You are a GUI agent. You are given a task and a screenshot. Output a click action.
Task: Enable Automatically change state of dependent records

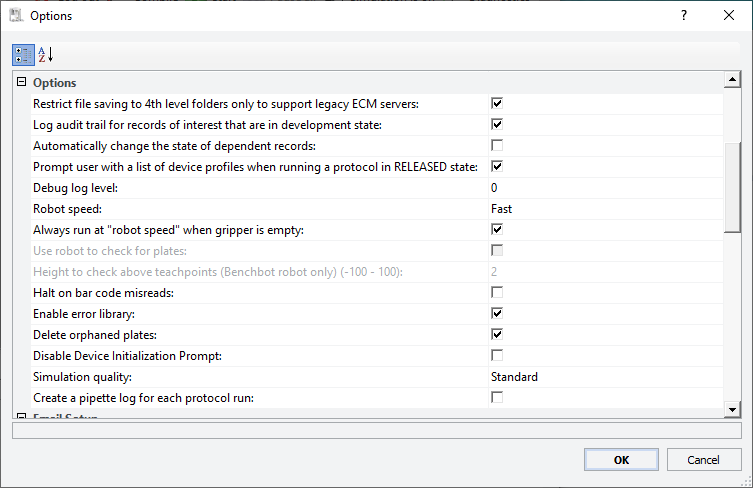[497, 145]
